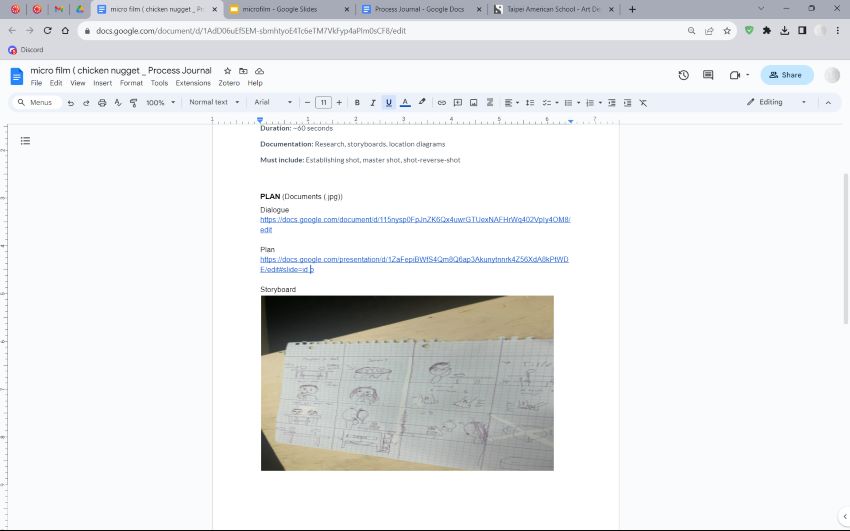Screen dimensions: 850x531
Task: Click the Print icon
Action: [x=102, y=102]
